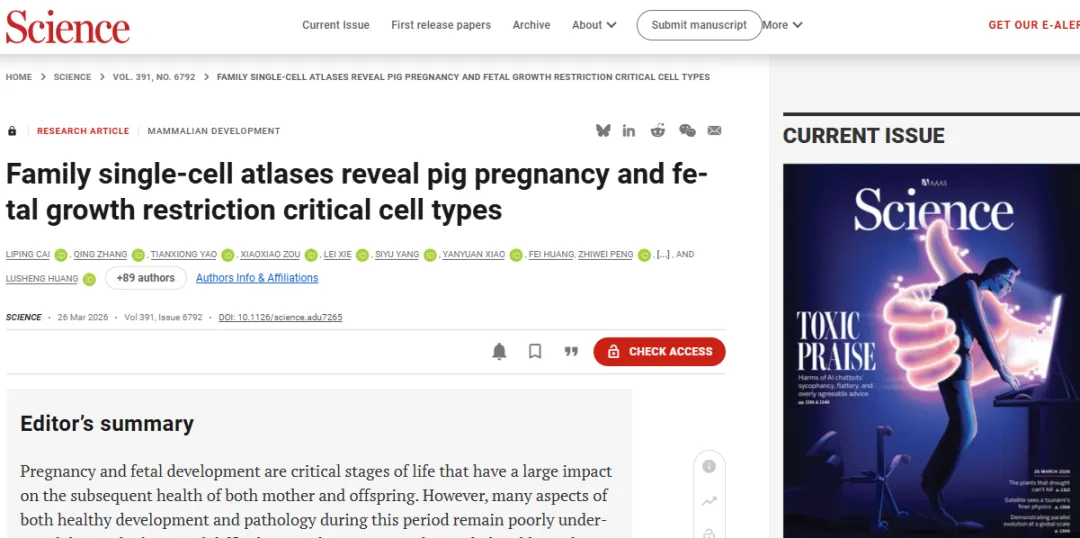Open the DOI 10.1126/science.adu7265 link
Image resolution: width=1080 pixels, height=538 pixels.
pyautogui.click(x=280, y=318)
